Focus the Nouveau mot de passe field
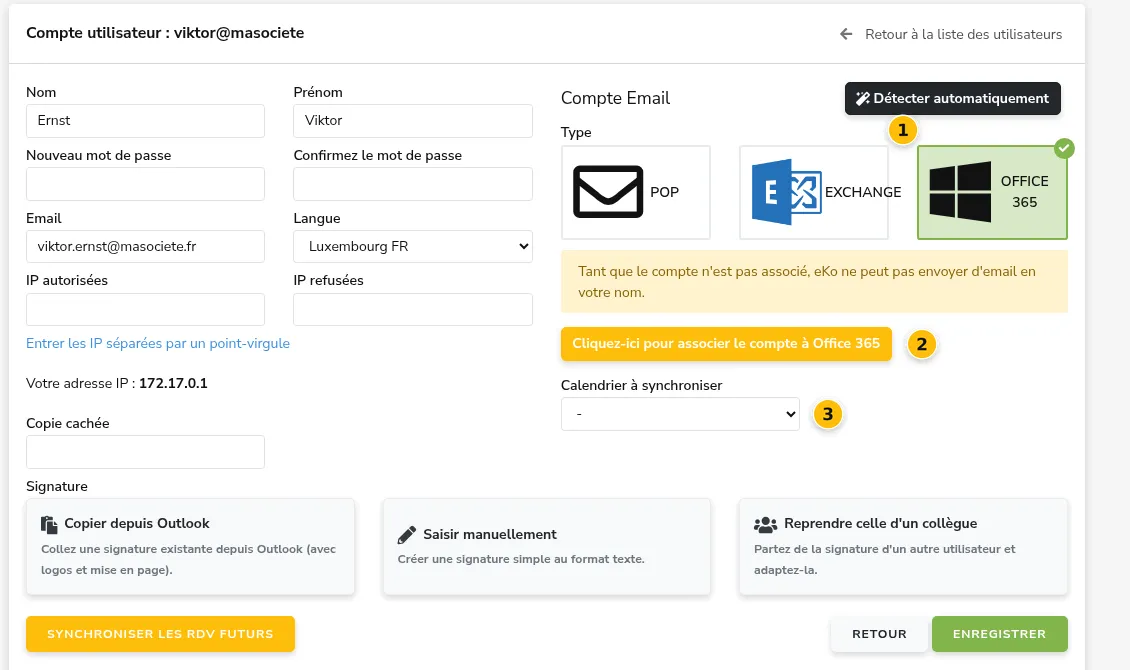Viewport: 1130px width, 670px height. pos(146,184)
